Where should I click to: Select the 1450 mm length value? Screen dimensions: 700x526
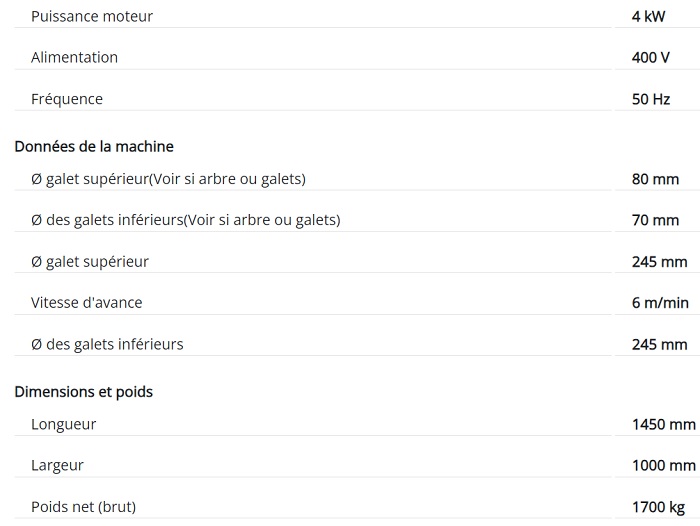(x=663, y=424)
